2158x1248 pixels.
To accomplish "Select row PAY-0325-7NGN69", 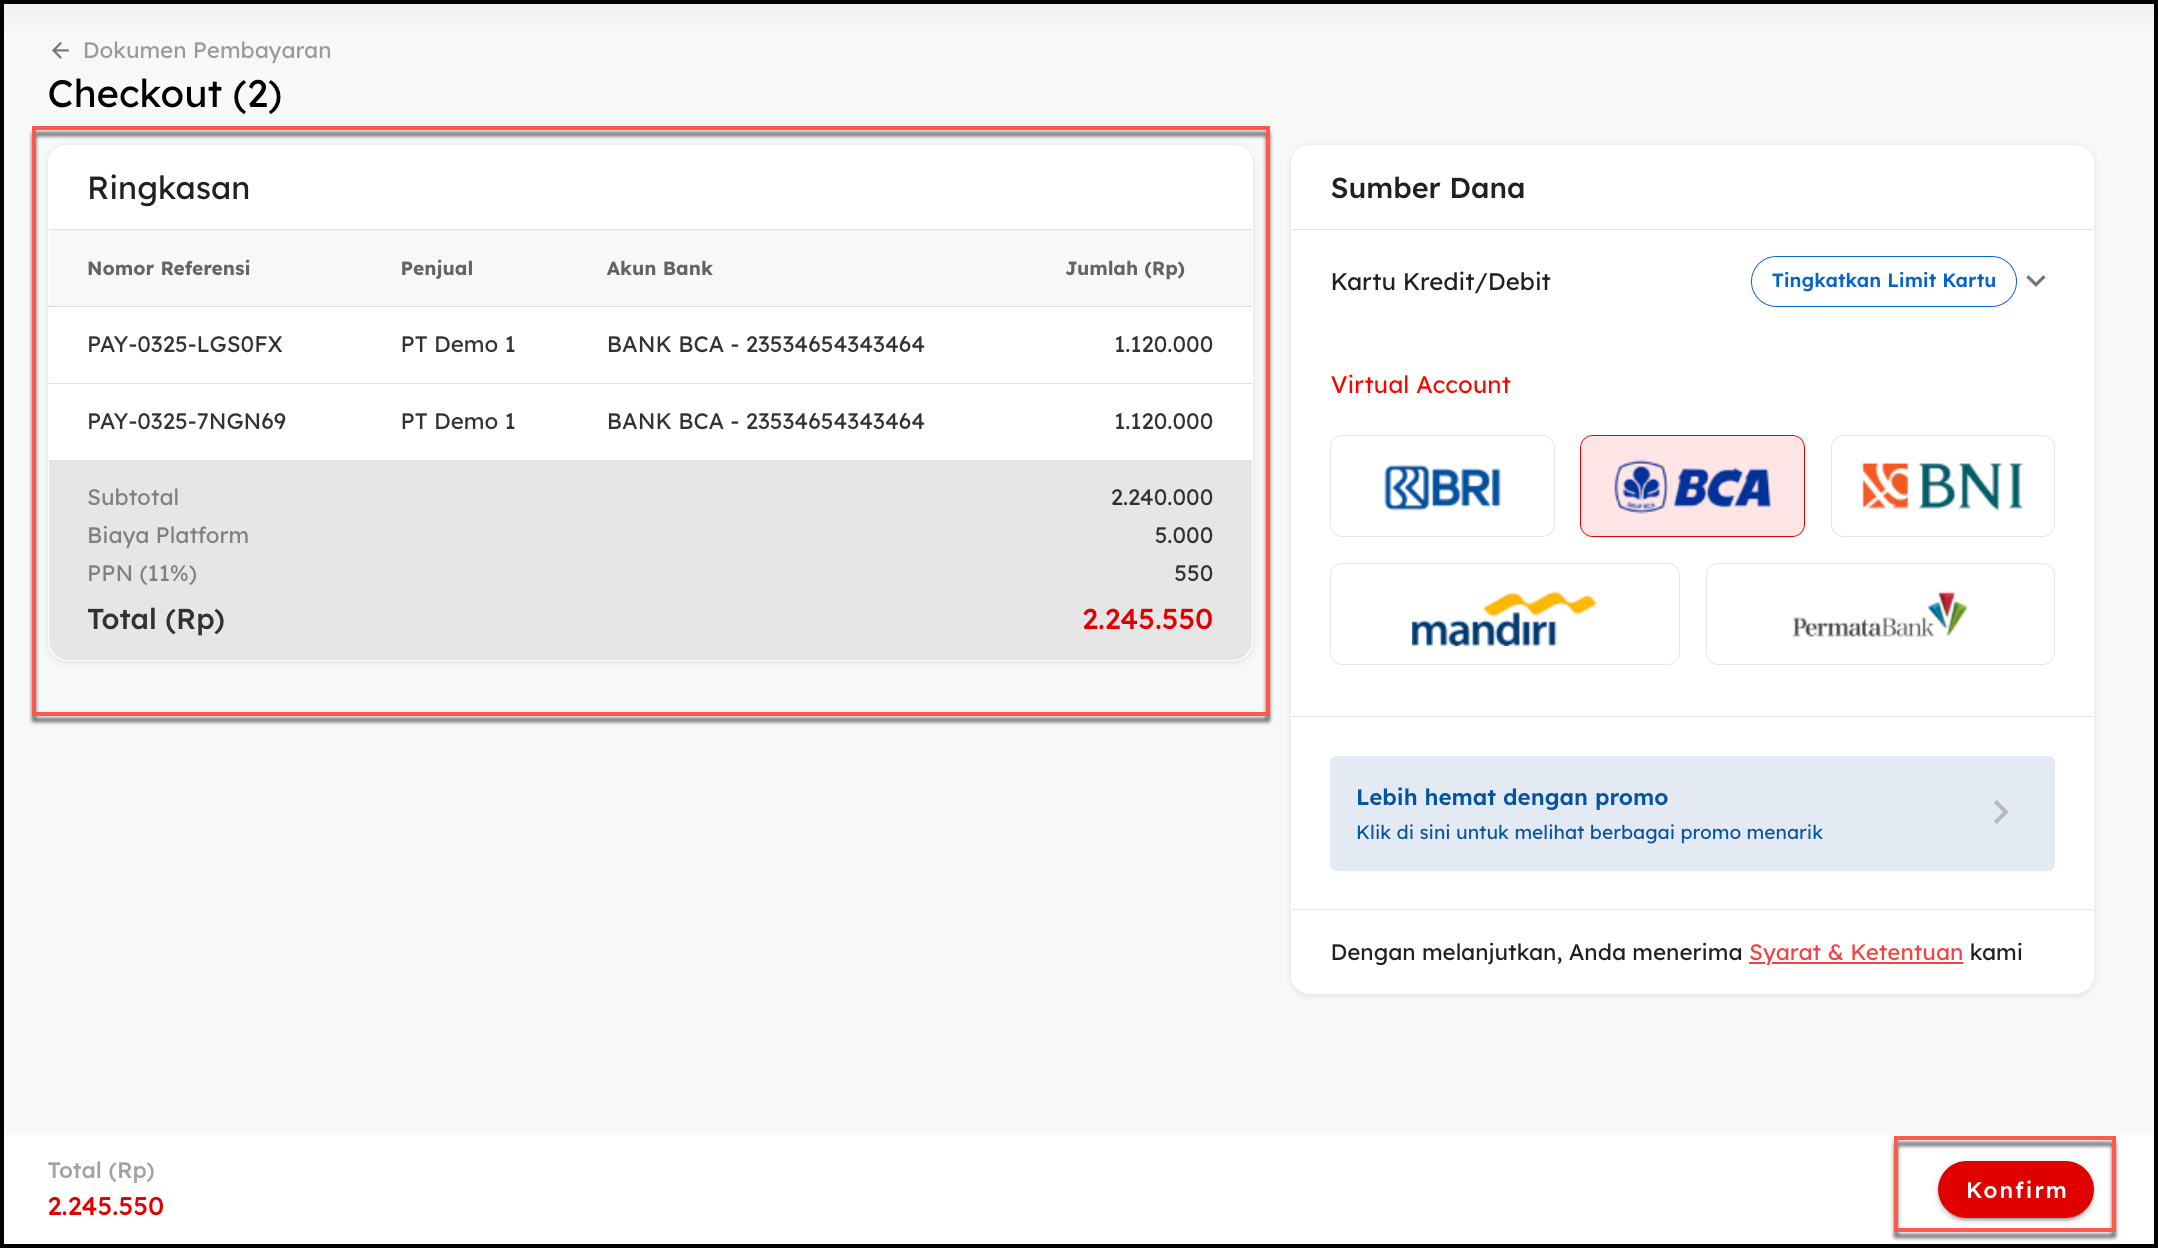I will (x=187, y=422).
